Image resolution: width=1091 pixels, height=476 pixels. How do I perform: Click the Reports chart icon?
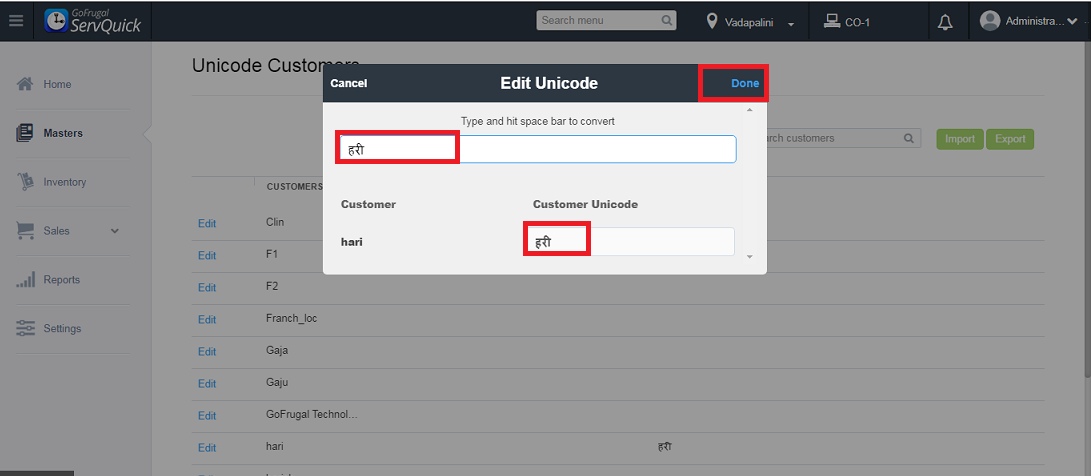27,280
